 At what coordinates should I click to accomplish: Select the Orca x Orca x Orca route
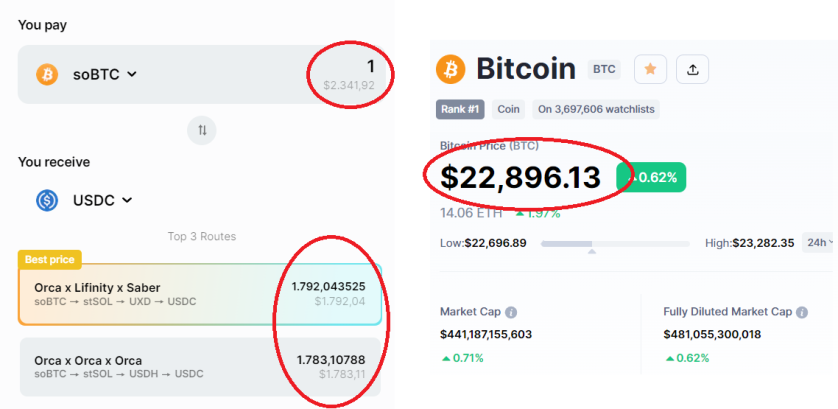point(200,367)
